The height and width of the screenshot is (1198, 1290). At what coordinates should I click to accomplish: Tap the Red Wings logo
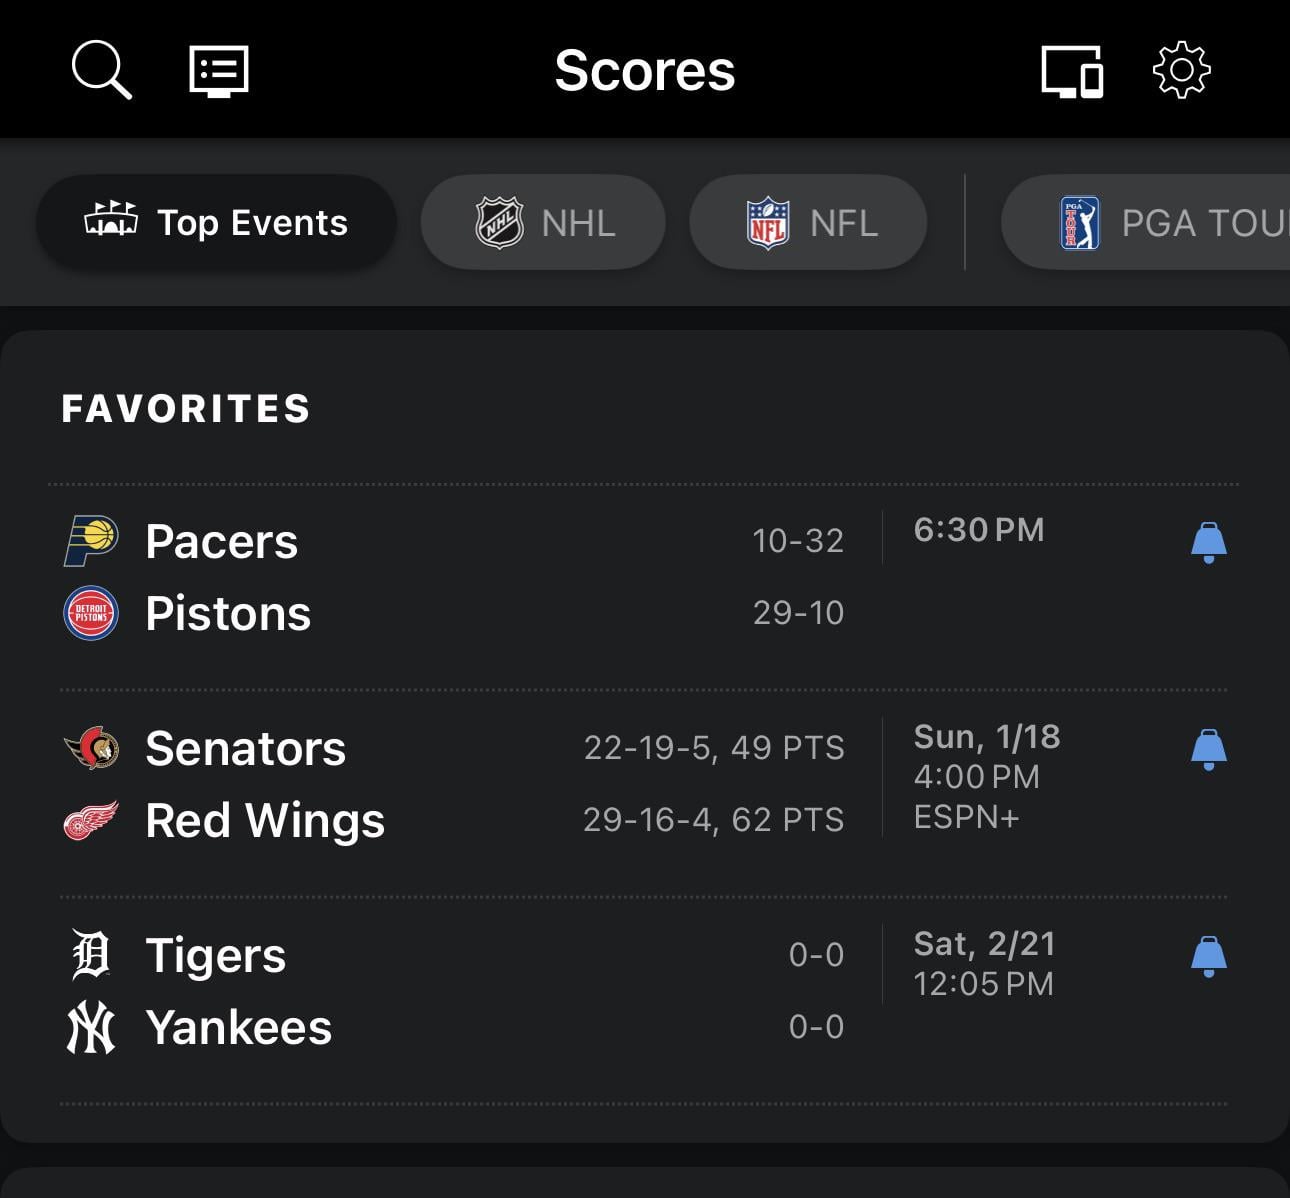(91, 820)
